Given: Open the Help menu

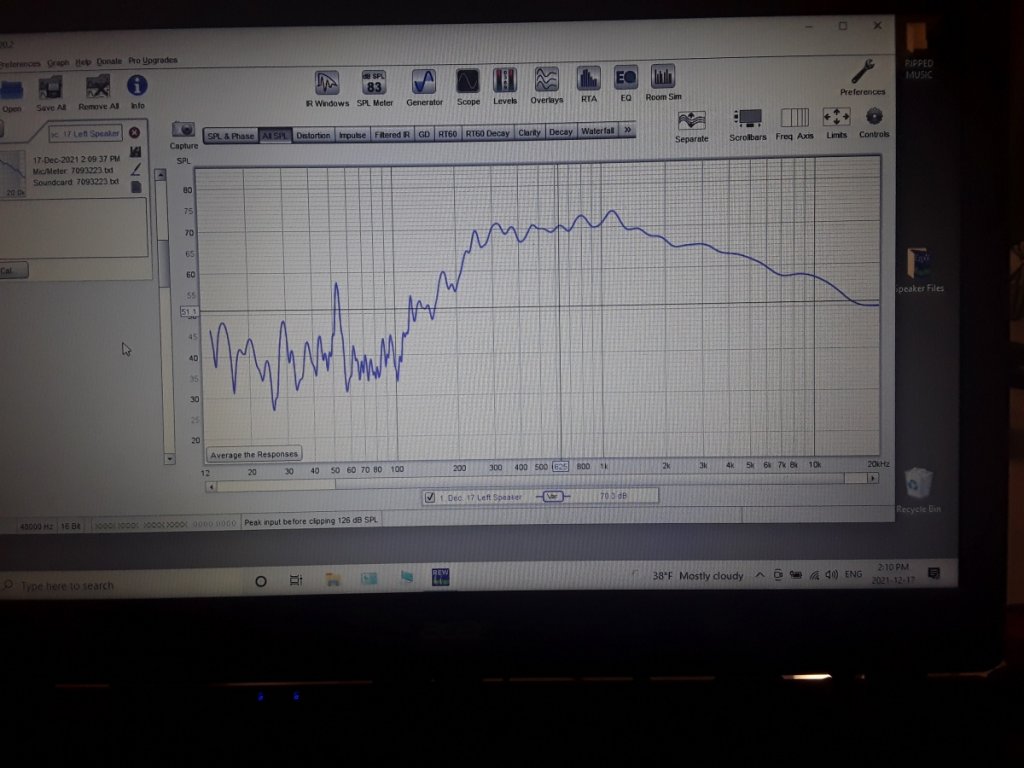Looking at the screenshot, I should point(83,62).
